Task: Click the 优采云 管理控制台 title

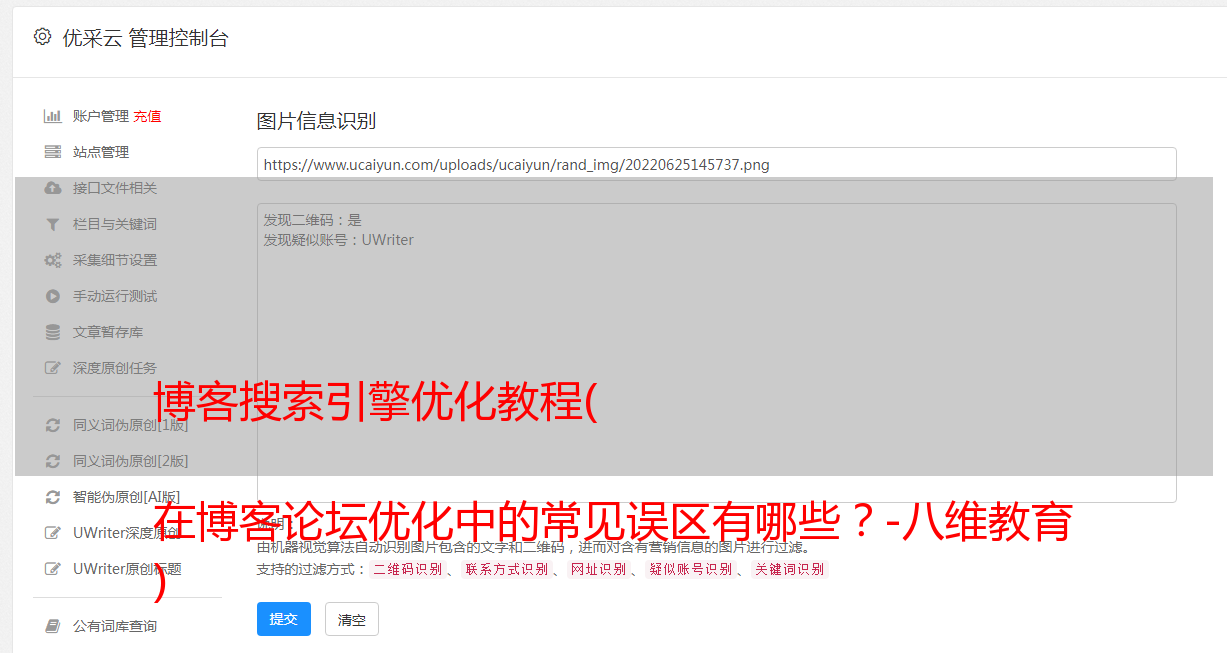Action: point(146,38)
